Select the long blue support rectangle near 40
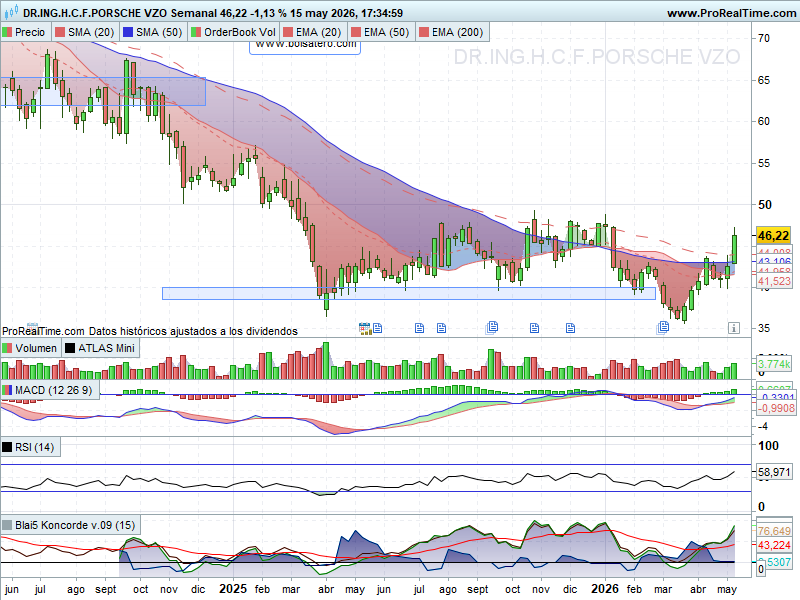The height and width of the screenshot is (600, 800). point(409,293)
